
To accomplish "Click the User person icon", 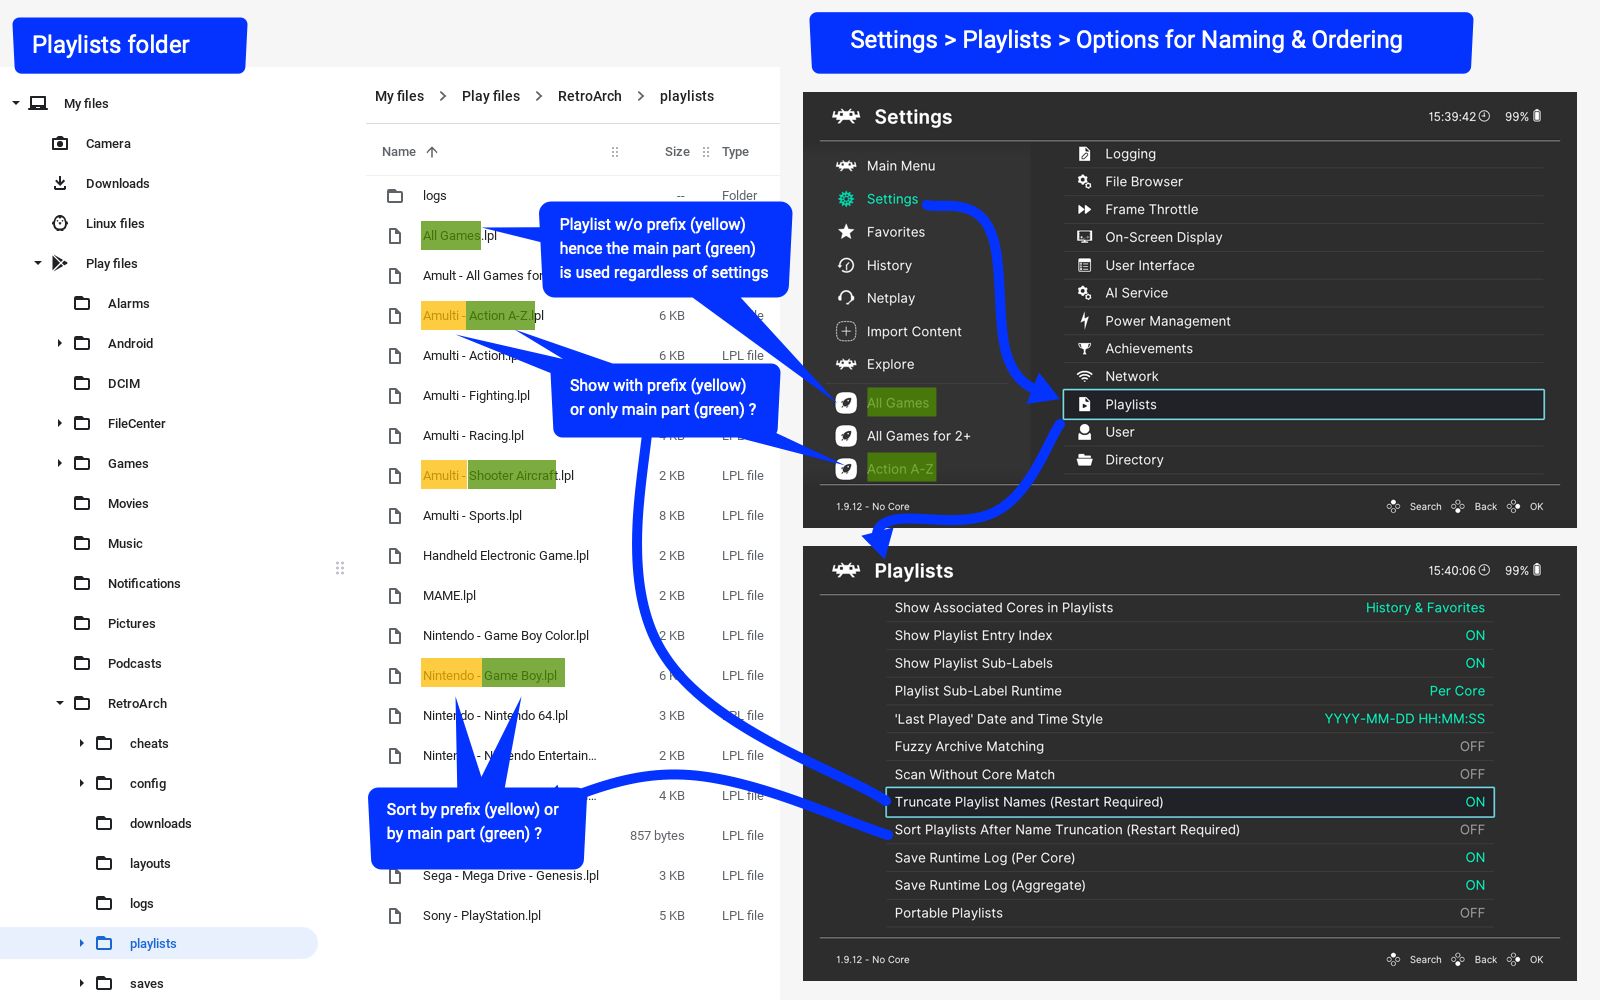I will click(1084, 432).
